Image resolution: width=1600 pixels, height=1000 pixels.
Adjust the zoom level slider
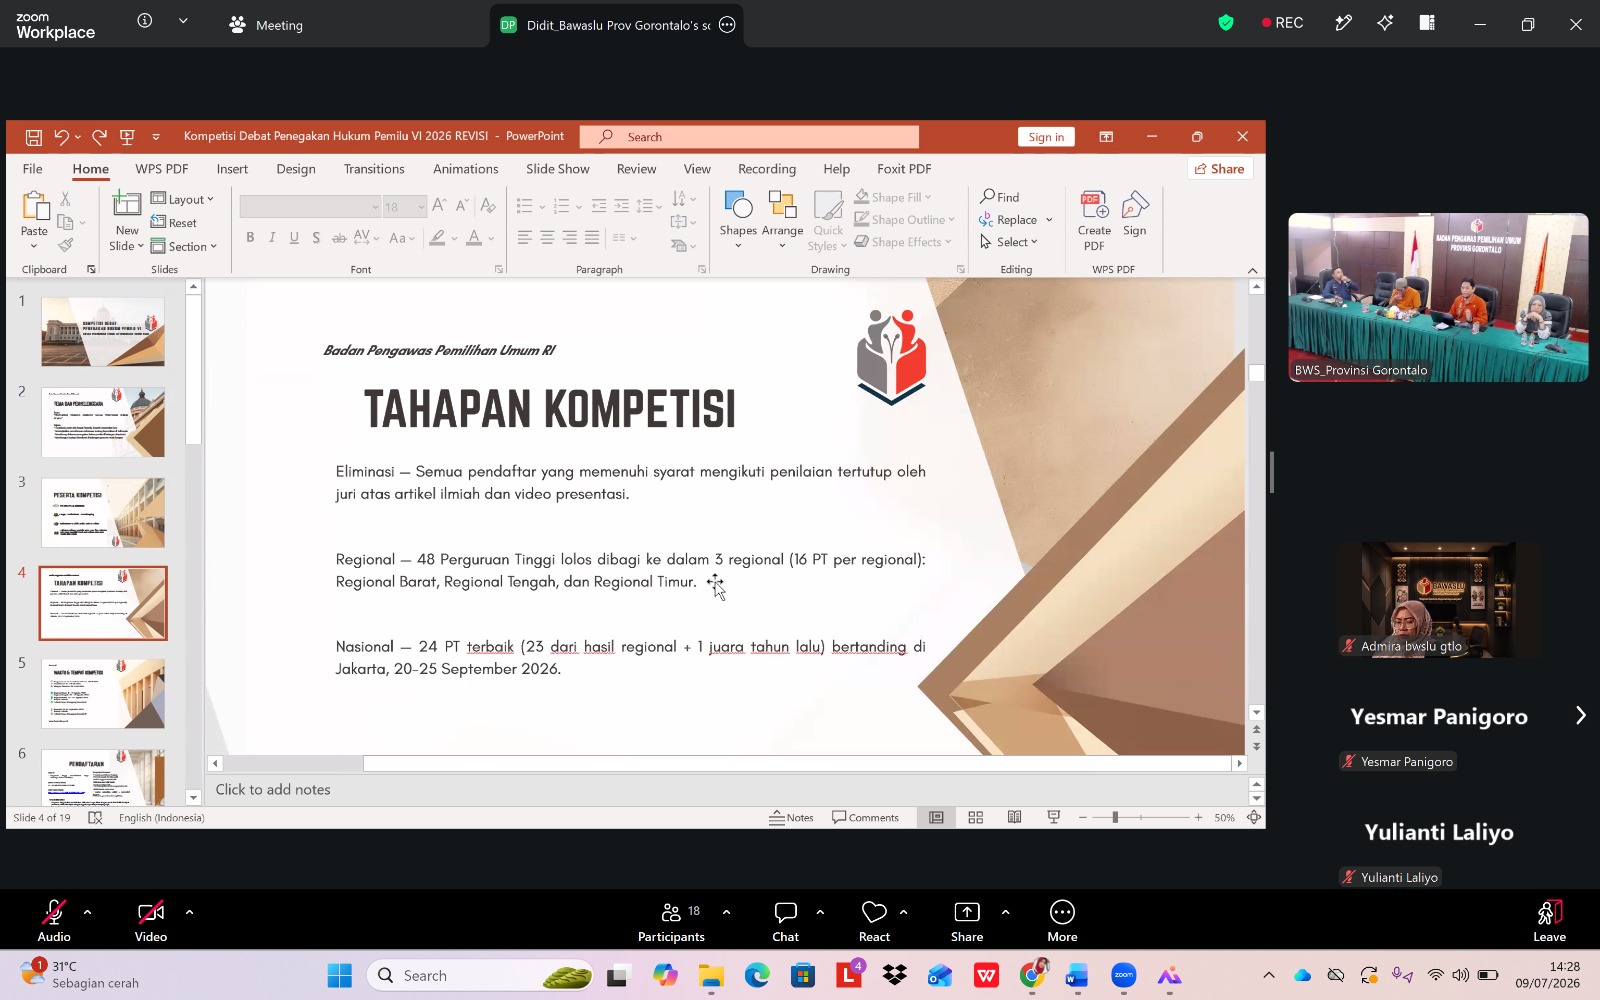tap(1115, 817)
